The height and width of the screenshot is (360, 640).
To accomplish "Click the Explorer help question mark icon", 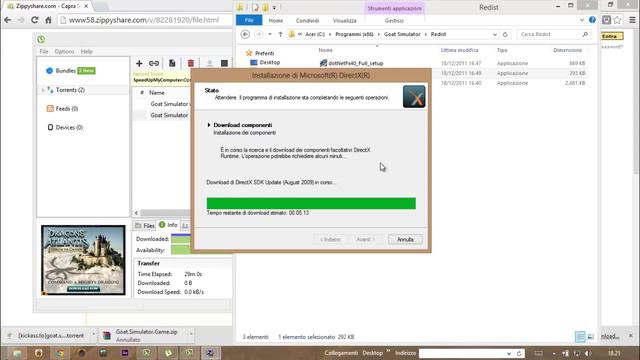I will point(592,20).
